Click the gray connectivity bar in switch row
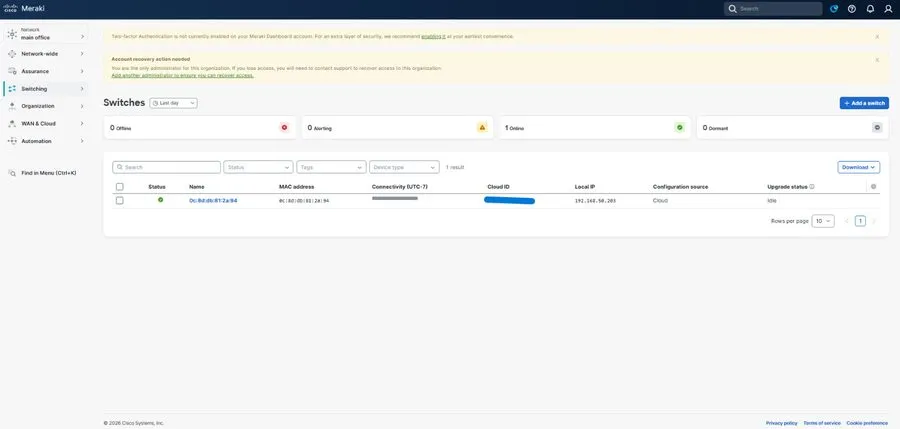 (395, 198)
